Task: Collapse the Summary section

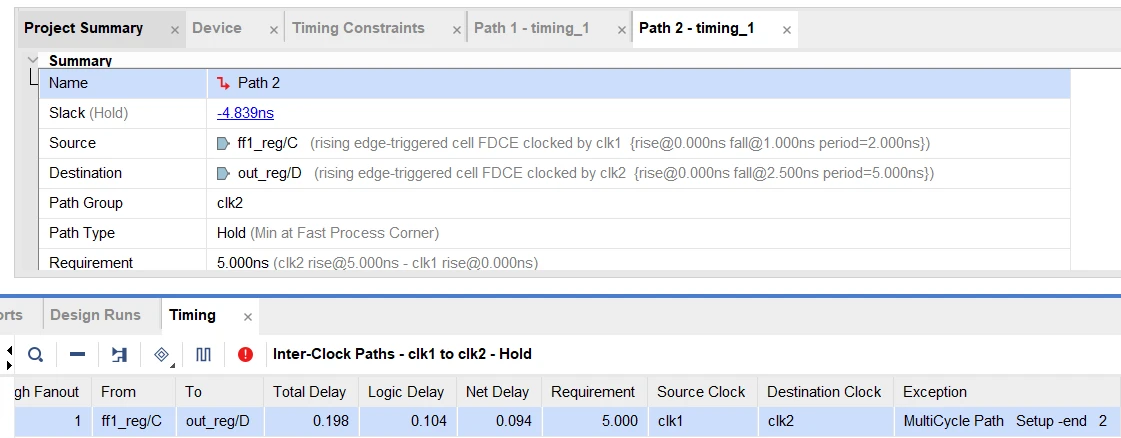Action: click(33, 60)
